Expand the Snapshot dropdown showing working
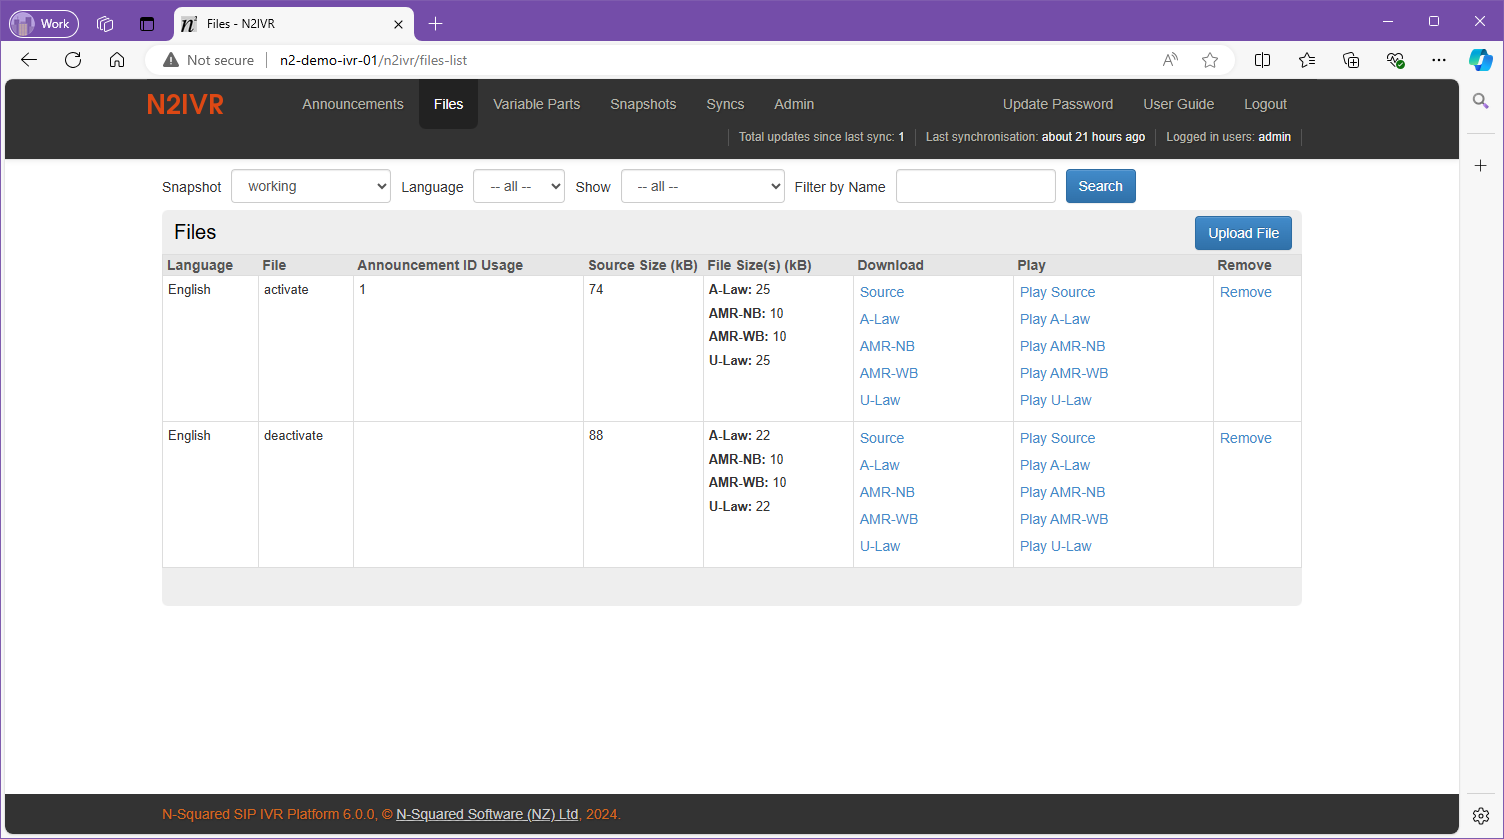The image size is (1504, 839). [x=310, y=186]
